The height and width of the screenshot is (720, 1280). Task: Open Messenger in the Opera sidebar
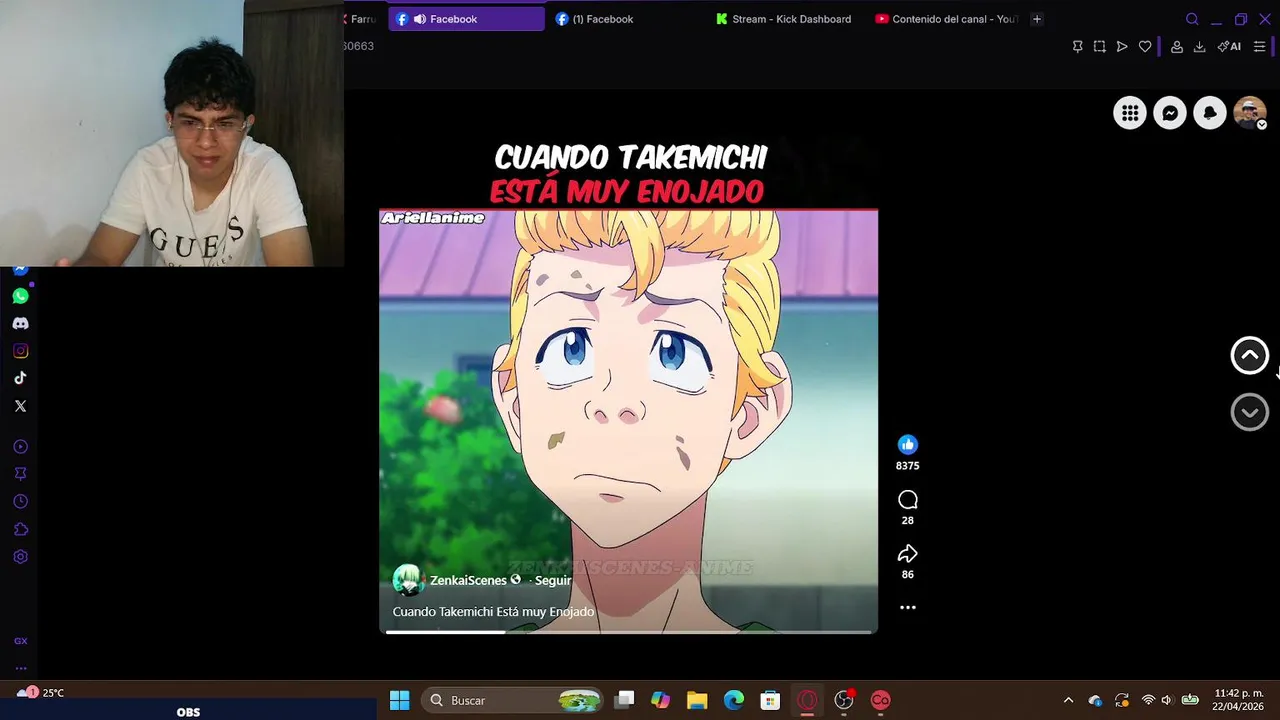(x=20, y=270)
